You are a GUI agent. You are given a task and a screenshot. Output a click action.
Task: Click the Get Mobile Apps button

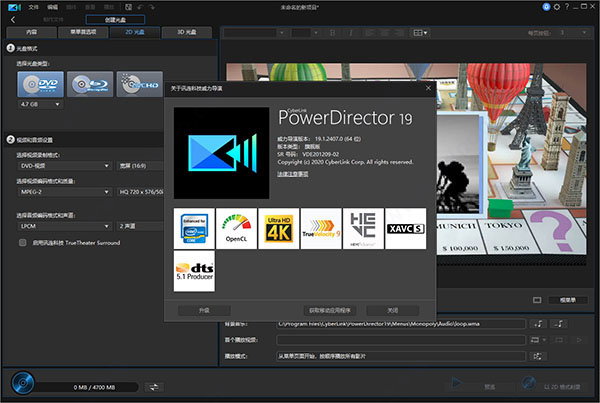330,310
